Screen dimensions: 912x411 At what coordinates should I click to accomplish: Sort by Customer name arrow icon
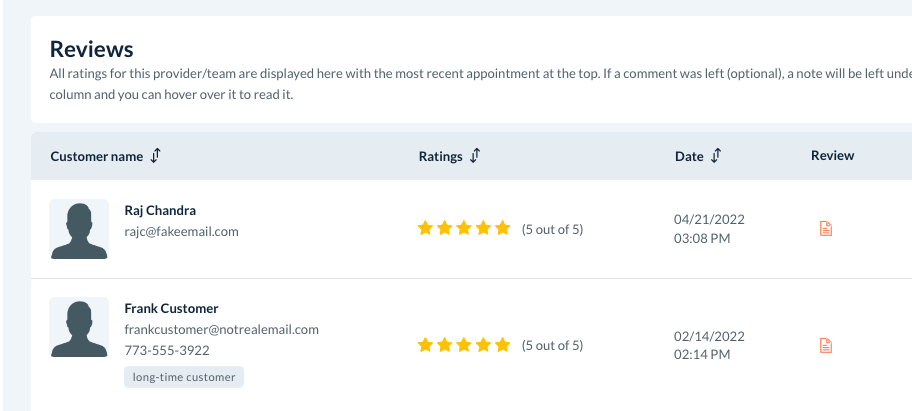[156, 156]
